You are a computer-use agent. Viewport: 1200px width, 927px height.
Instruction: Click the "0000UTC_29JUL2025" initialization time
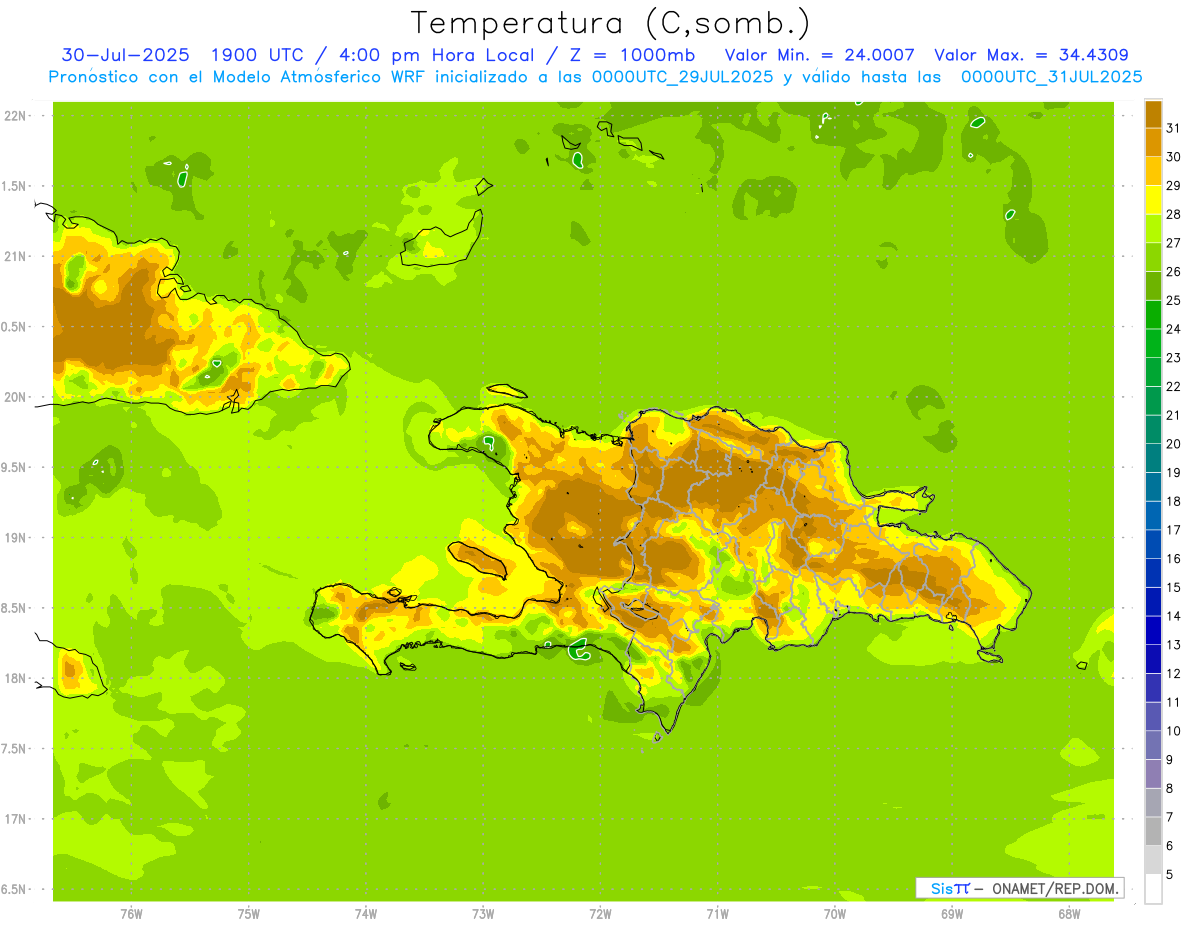pyautogui.click(x=682, y=77)
